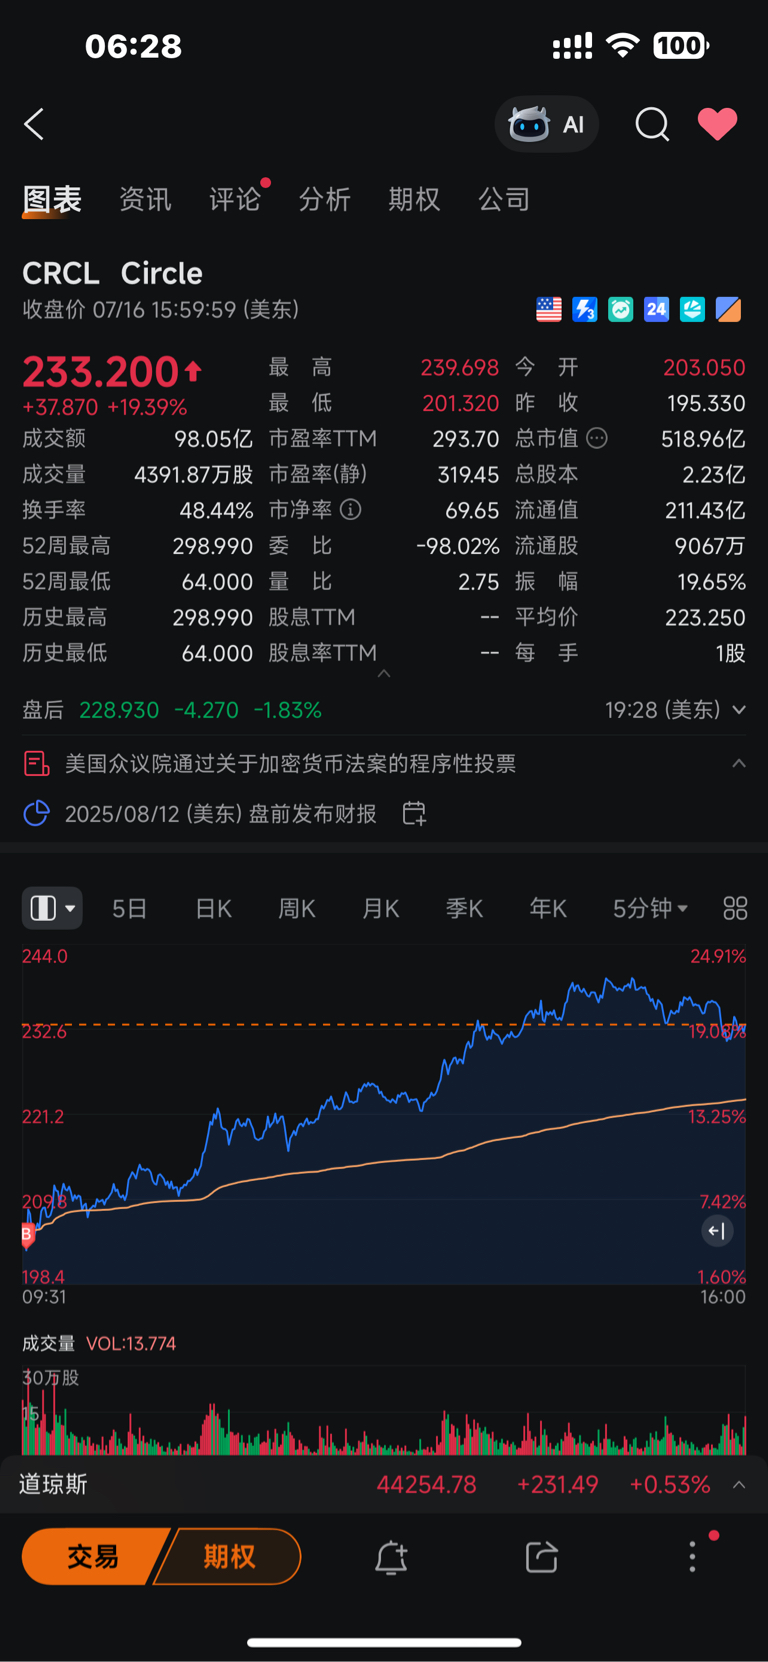Open the 分析 tab
Image resolution: width=768 pixels, height=1662 pixels.
coord(324,199)
